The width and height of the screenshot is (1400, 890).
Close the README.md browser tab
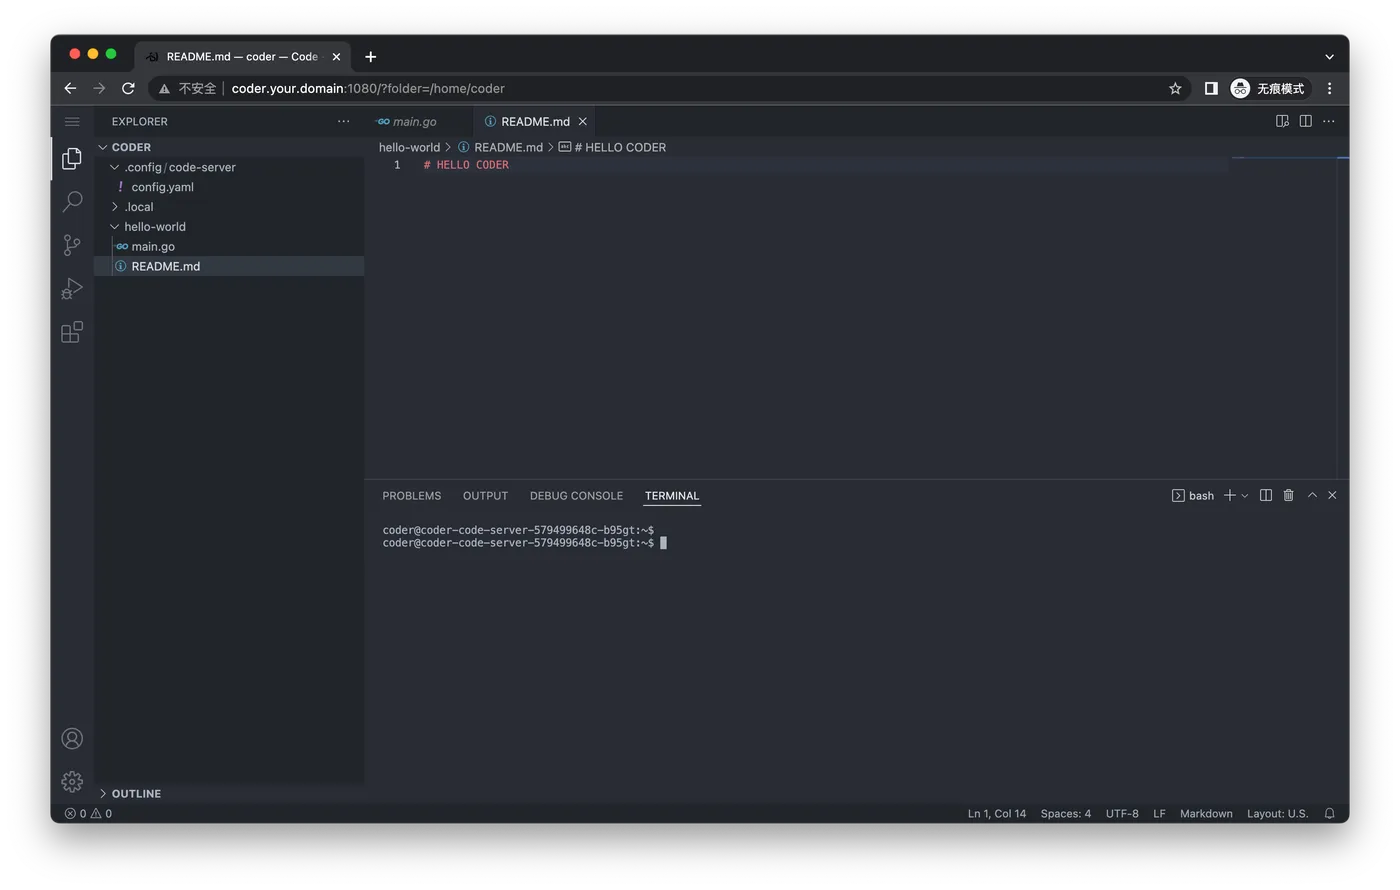point(336,57)
